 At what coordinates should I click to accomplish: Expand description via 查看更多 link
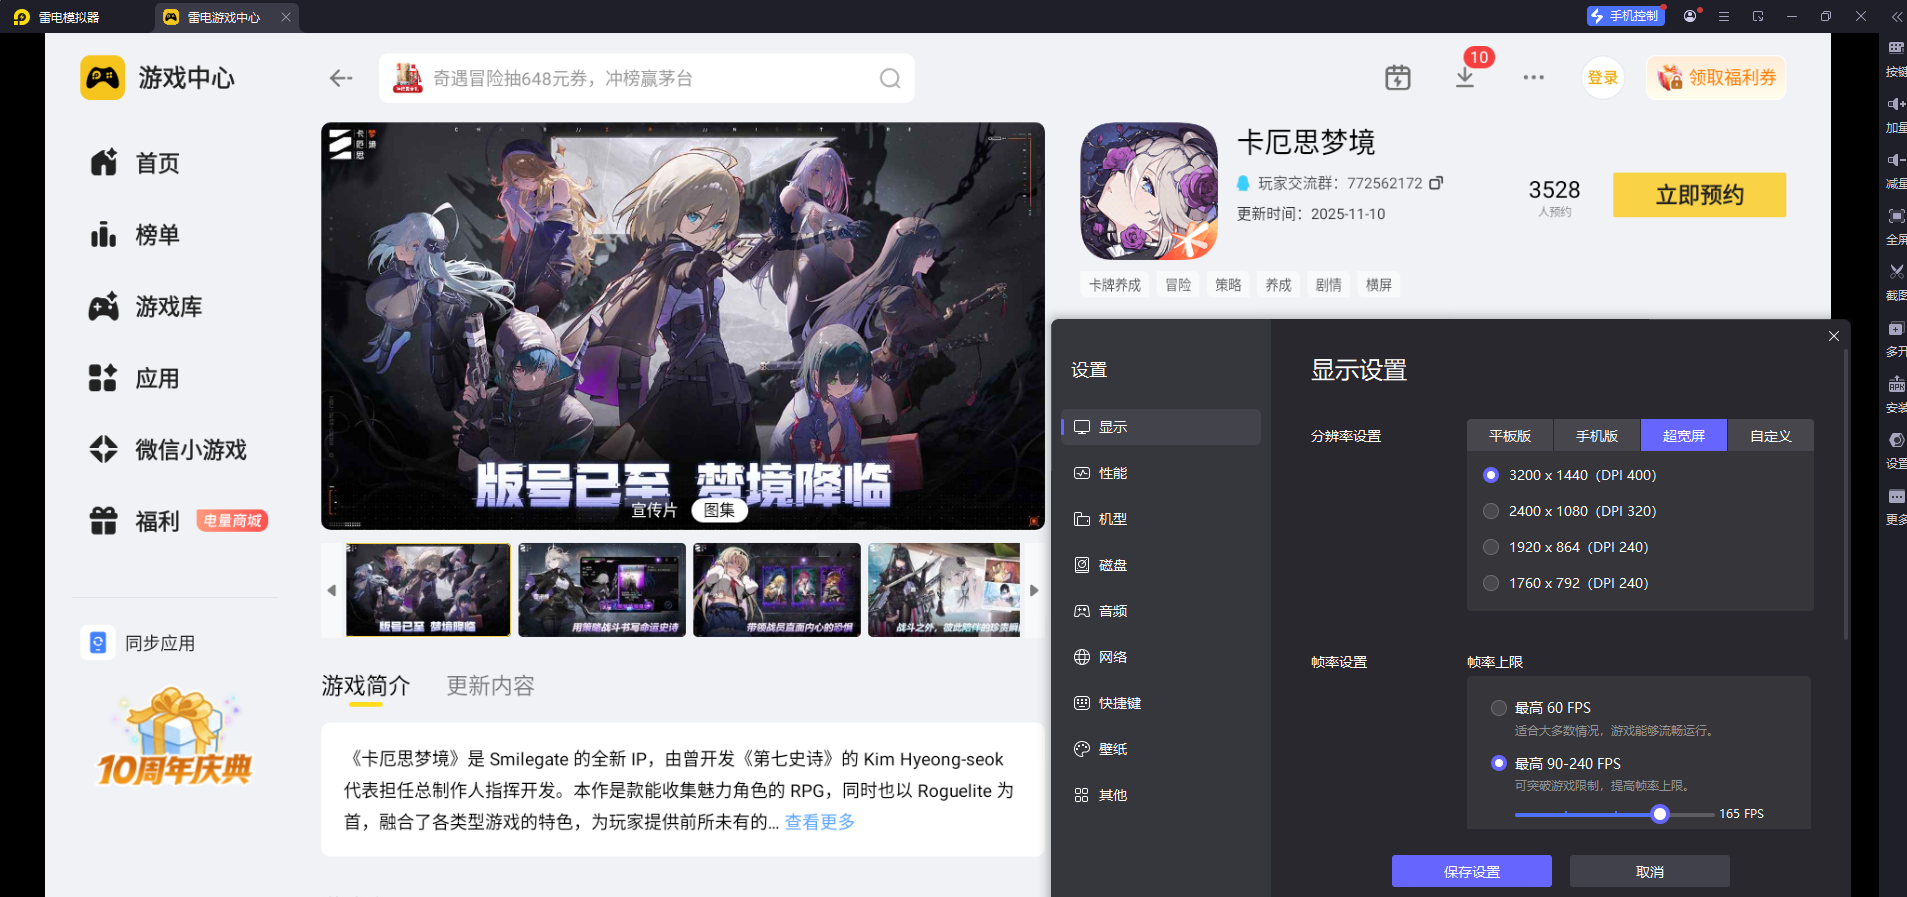tap(820, 822)
